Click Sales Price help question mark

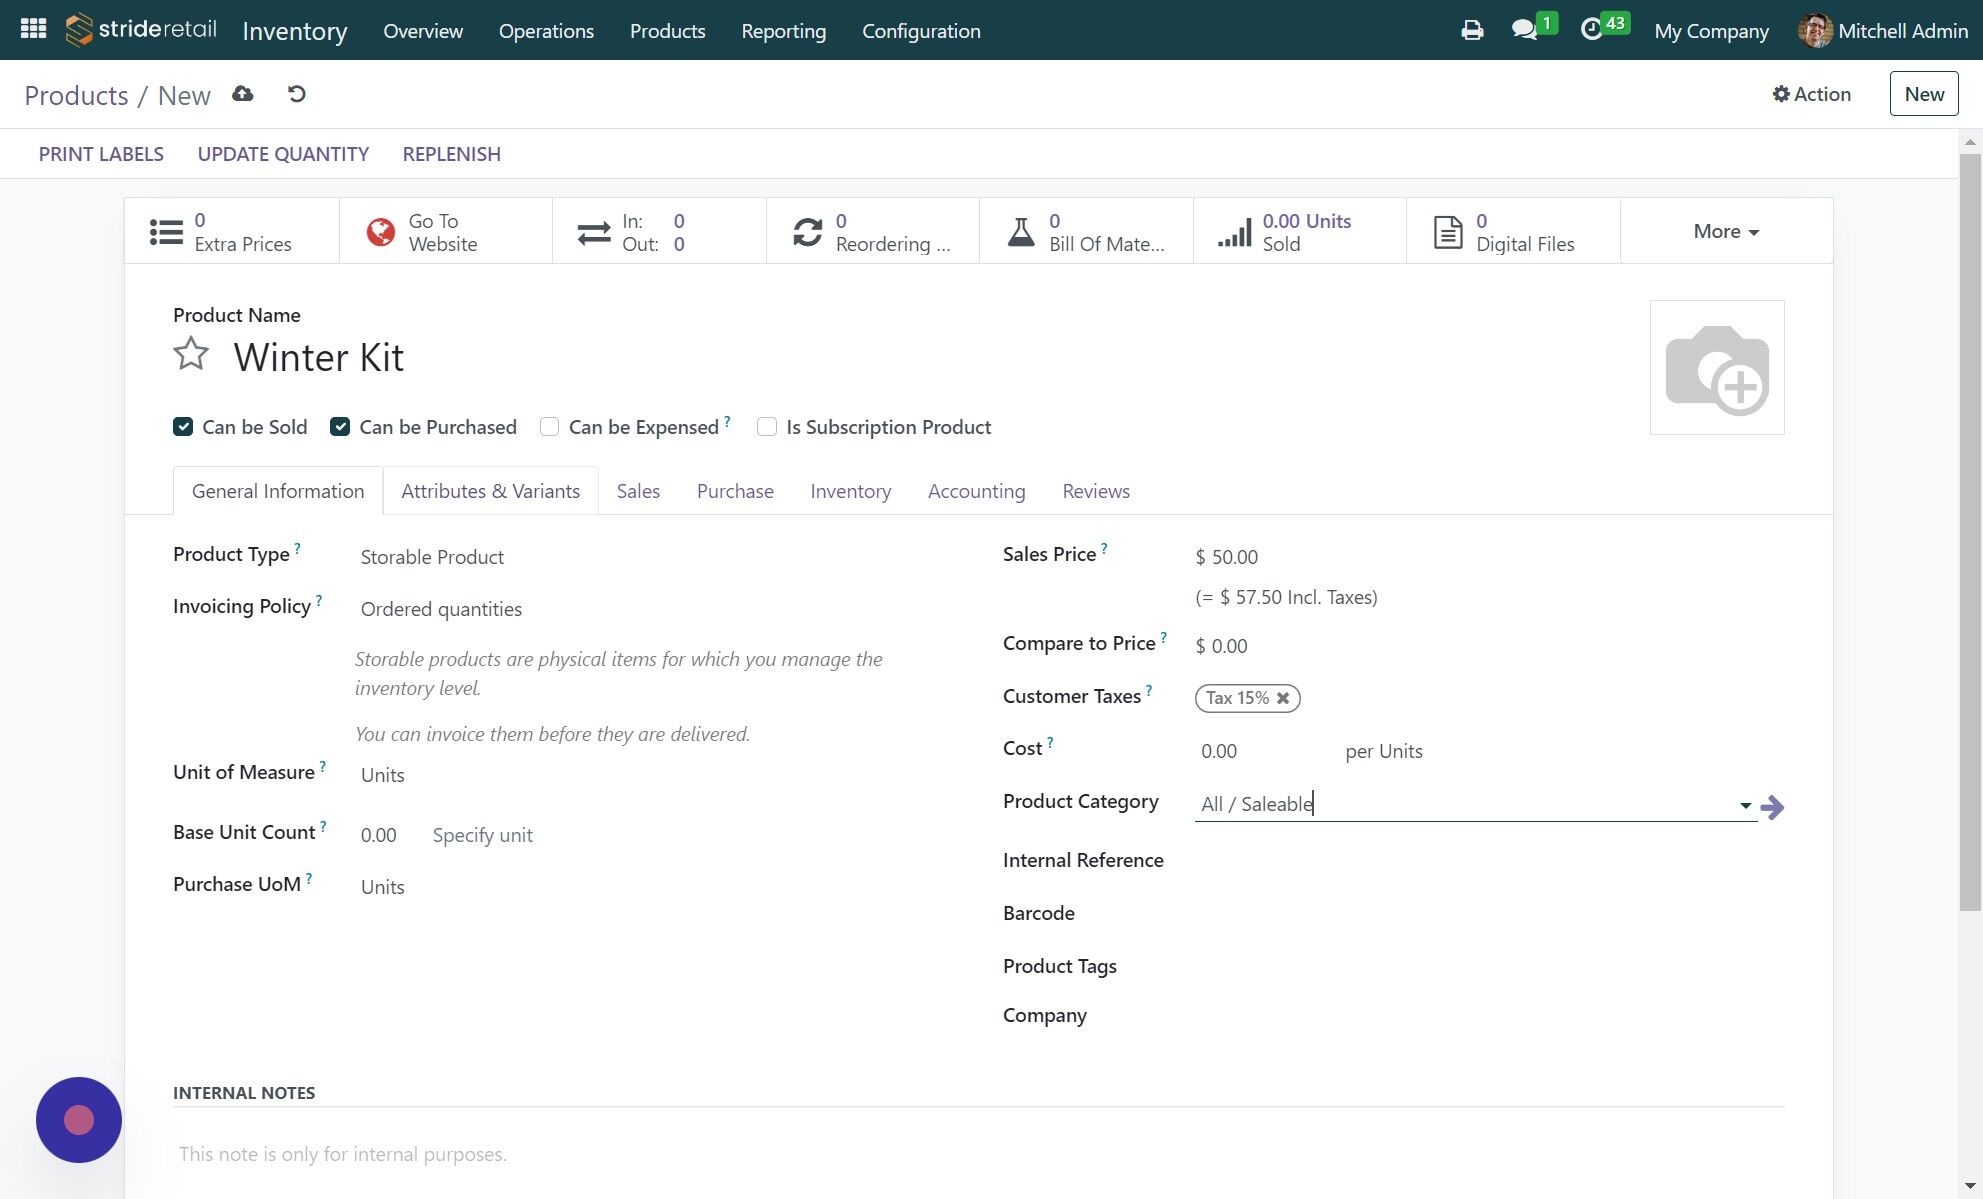click(x=1104, y=548)
